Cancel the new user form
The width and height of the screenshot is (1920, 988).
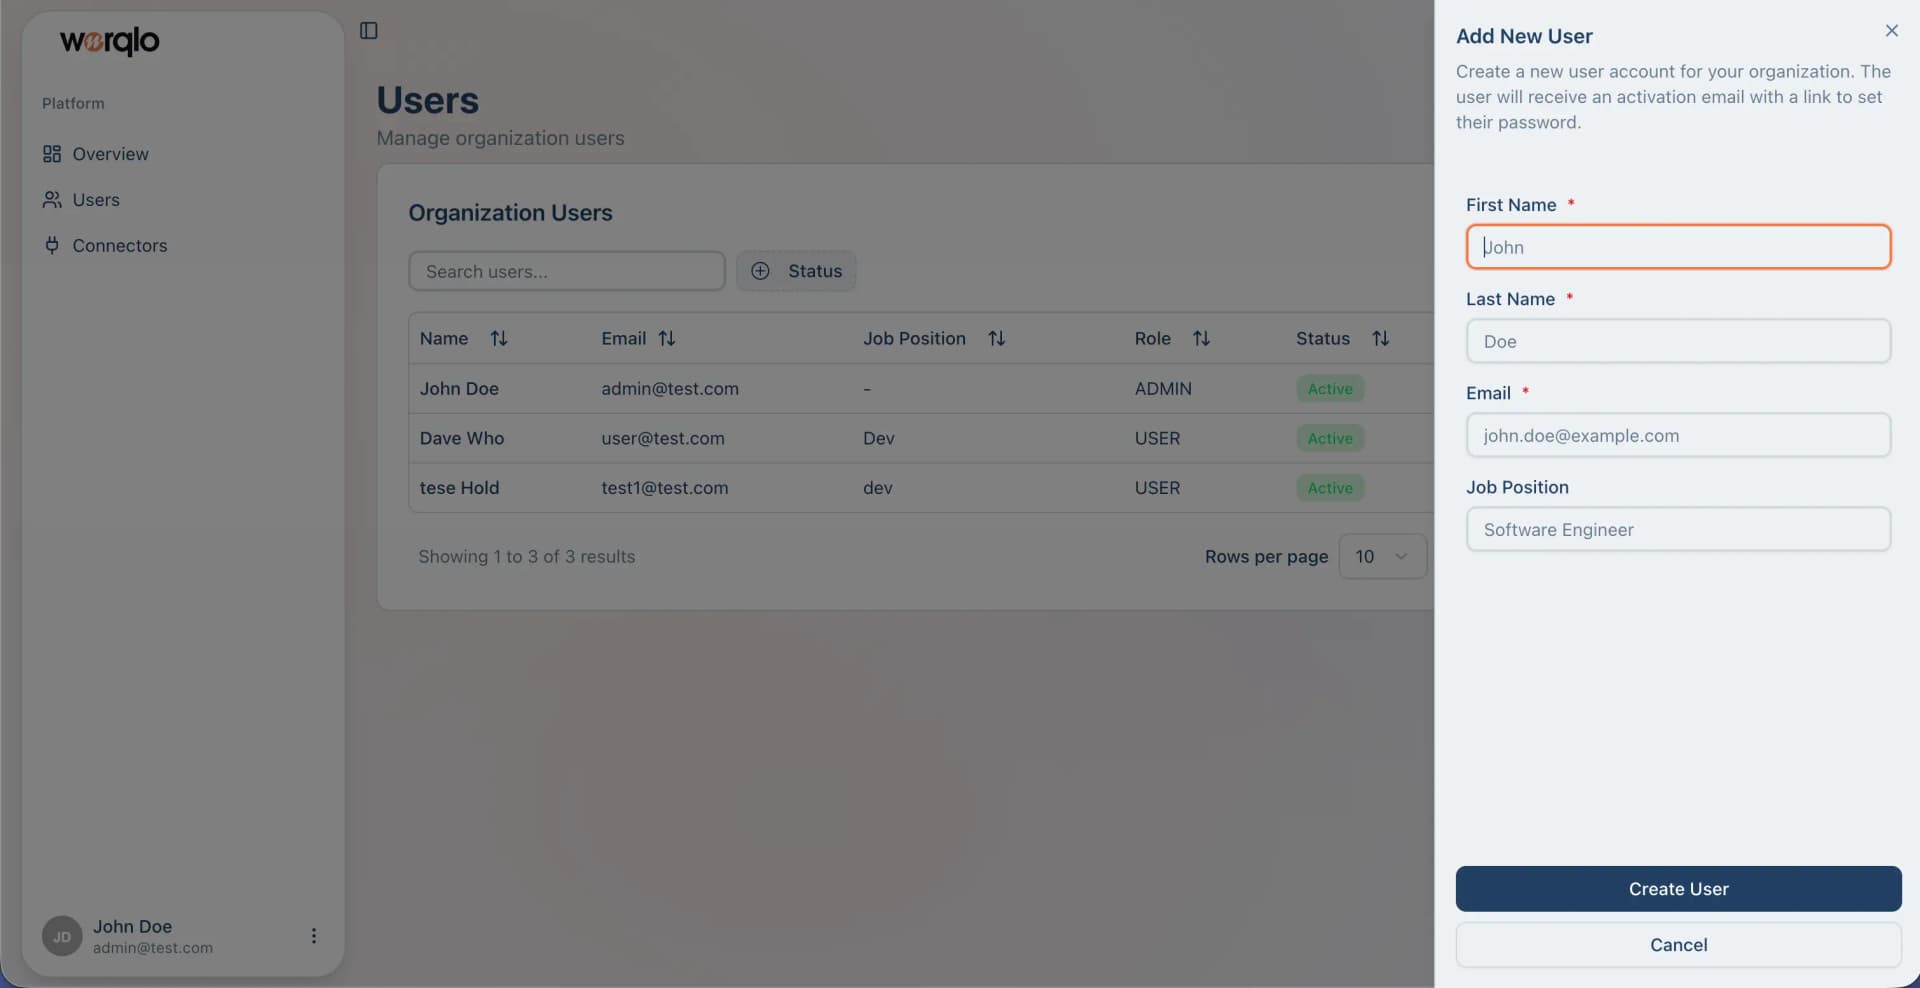click(x=1678, y=944)
